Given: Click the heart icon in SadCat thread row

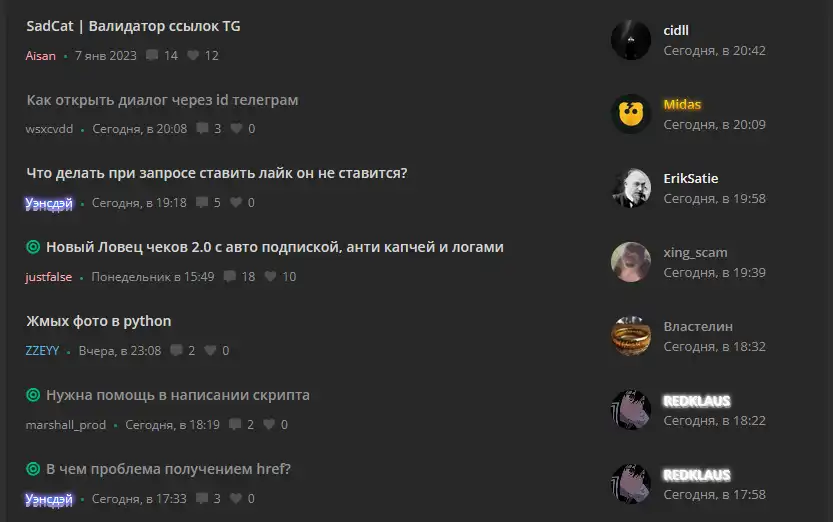Looking at the screenshot, I should point(193,55).
